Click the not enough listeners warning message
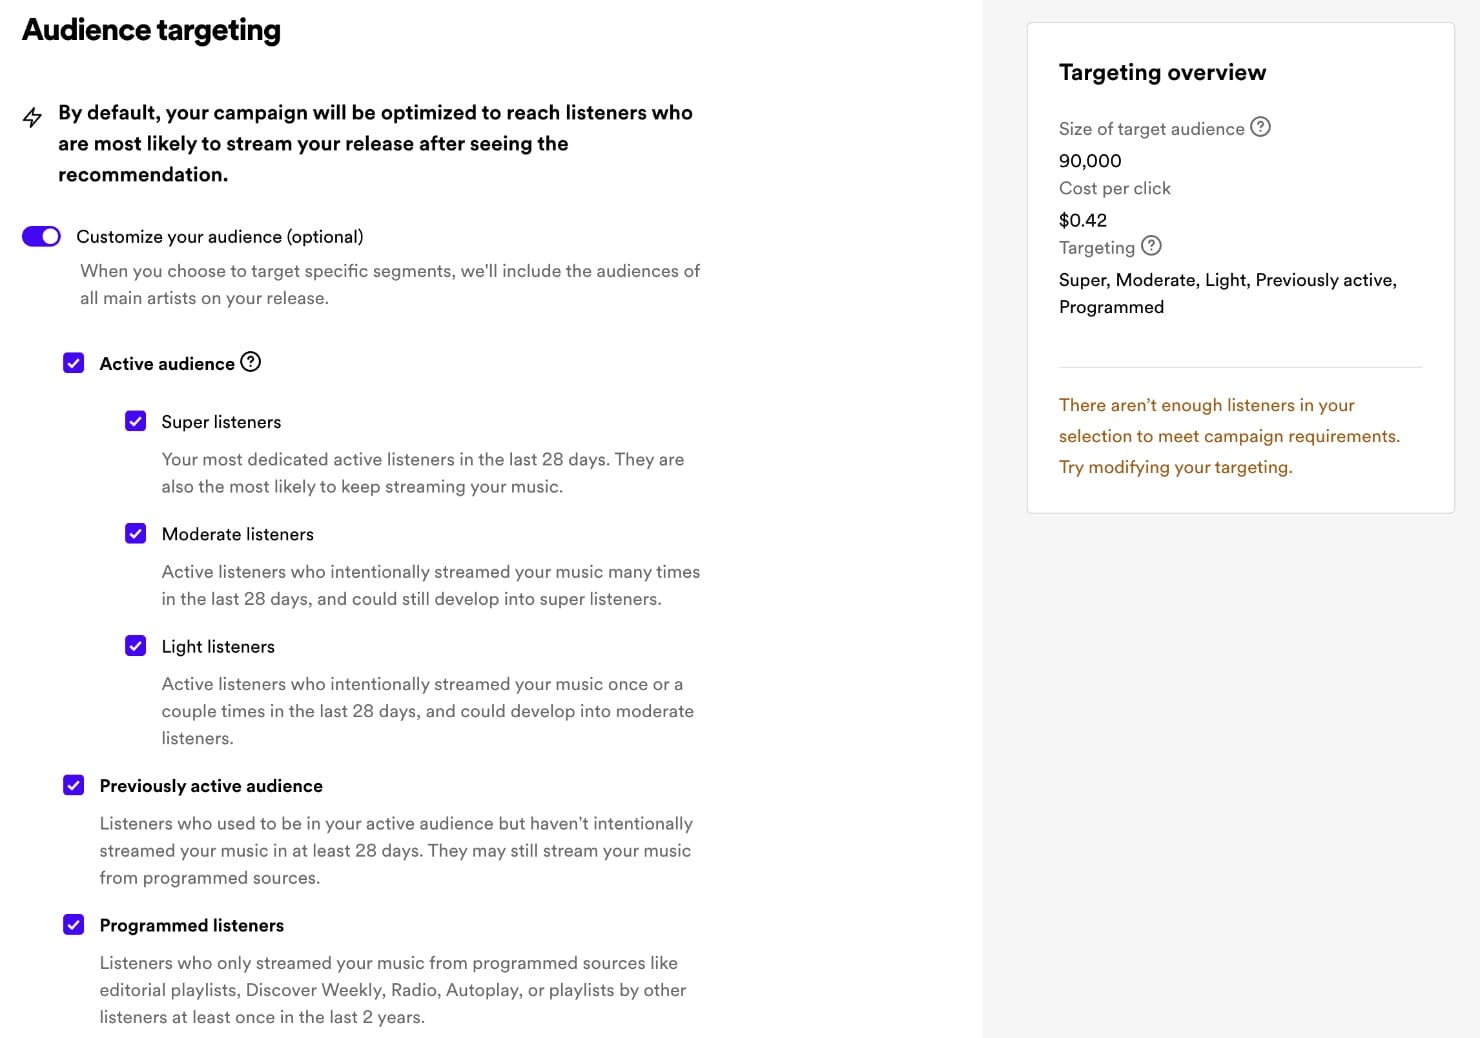The width and height of the screenshot is (1480, 1038). tap(1228, 436)
